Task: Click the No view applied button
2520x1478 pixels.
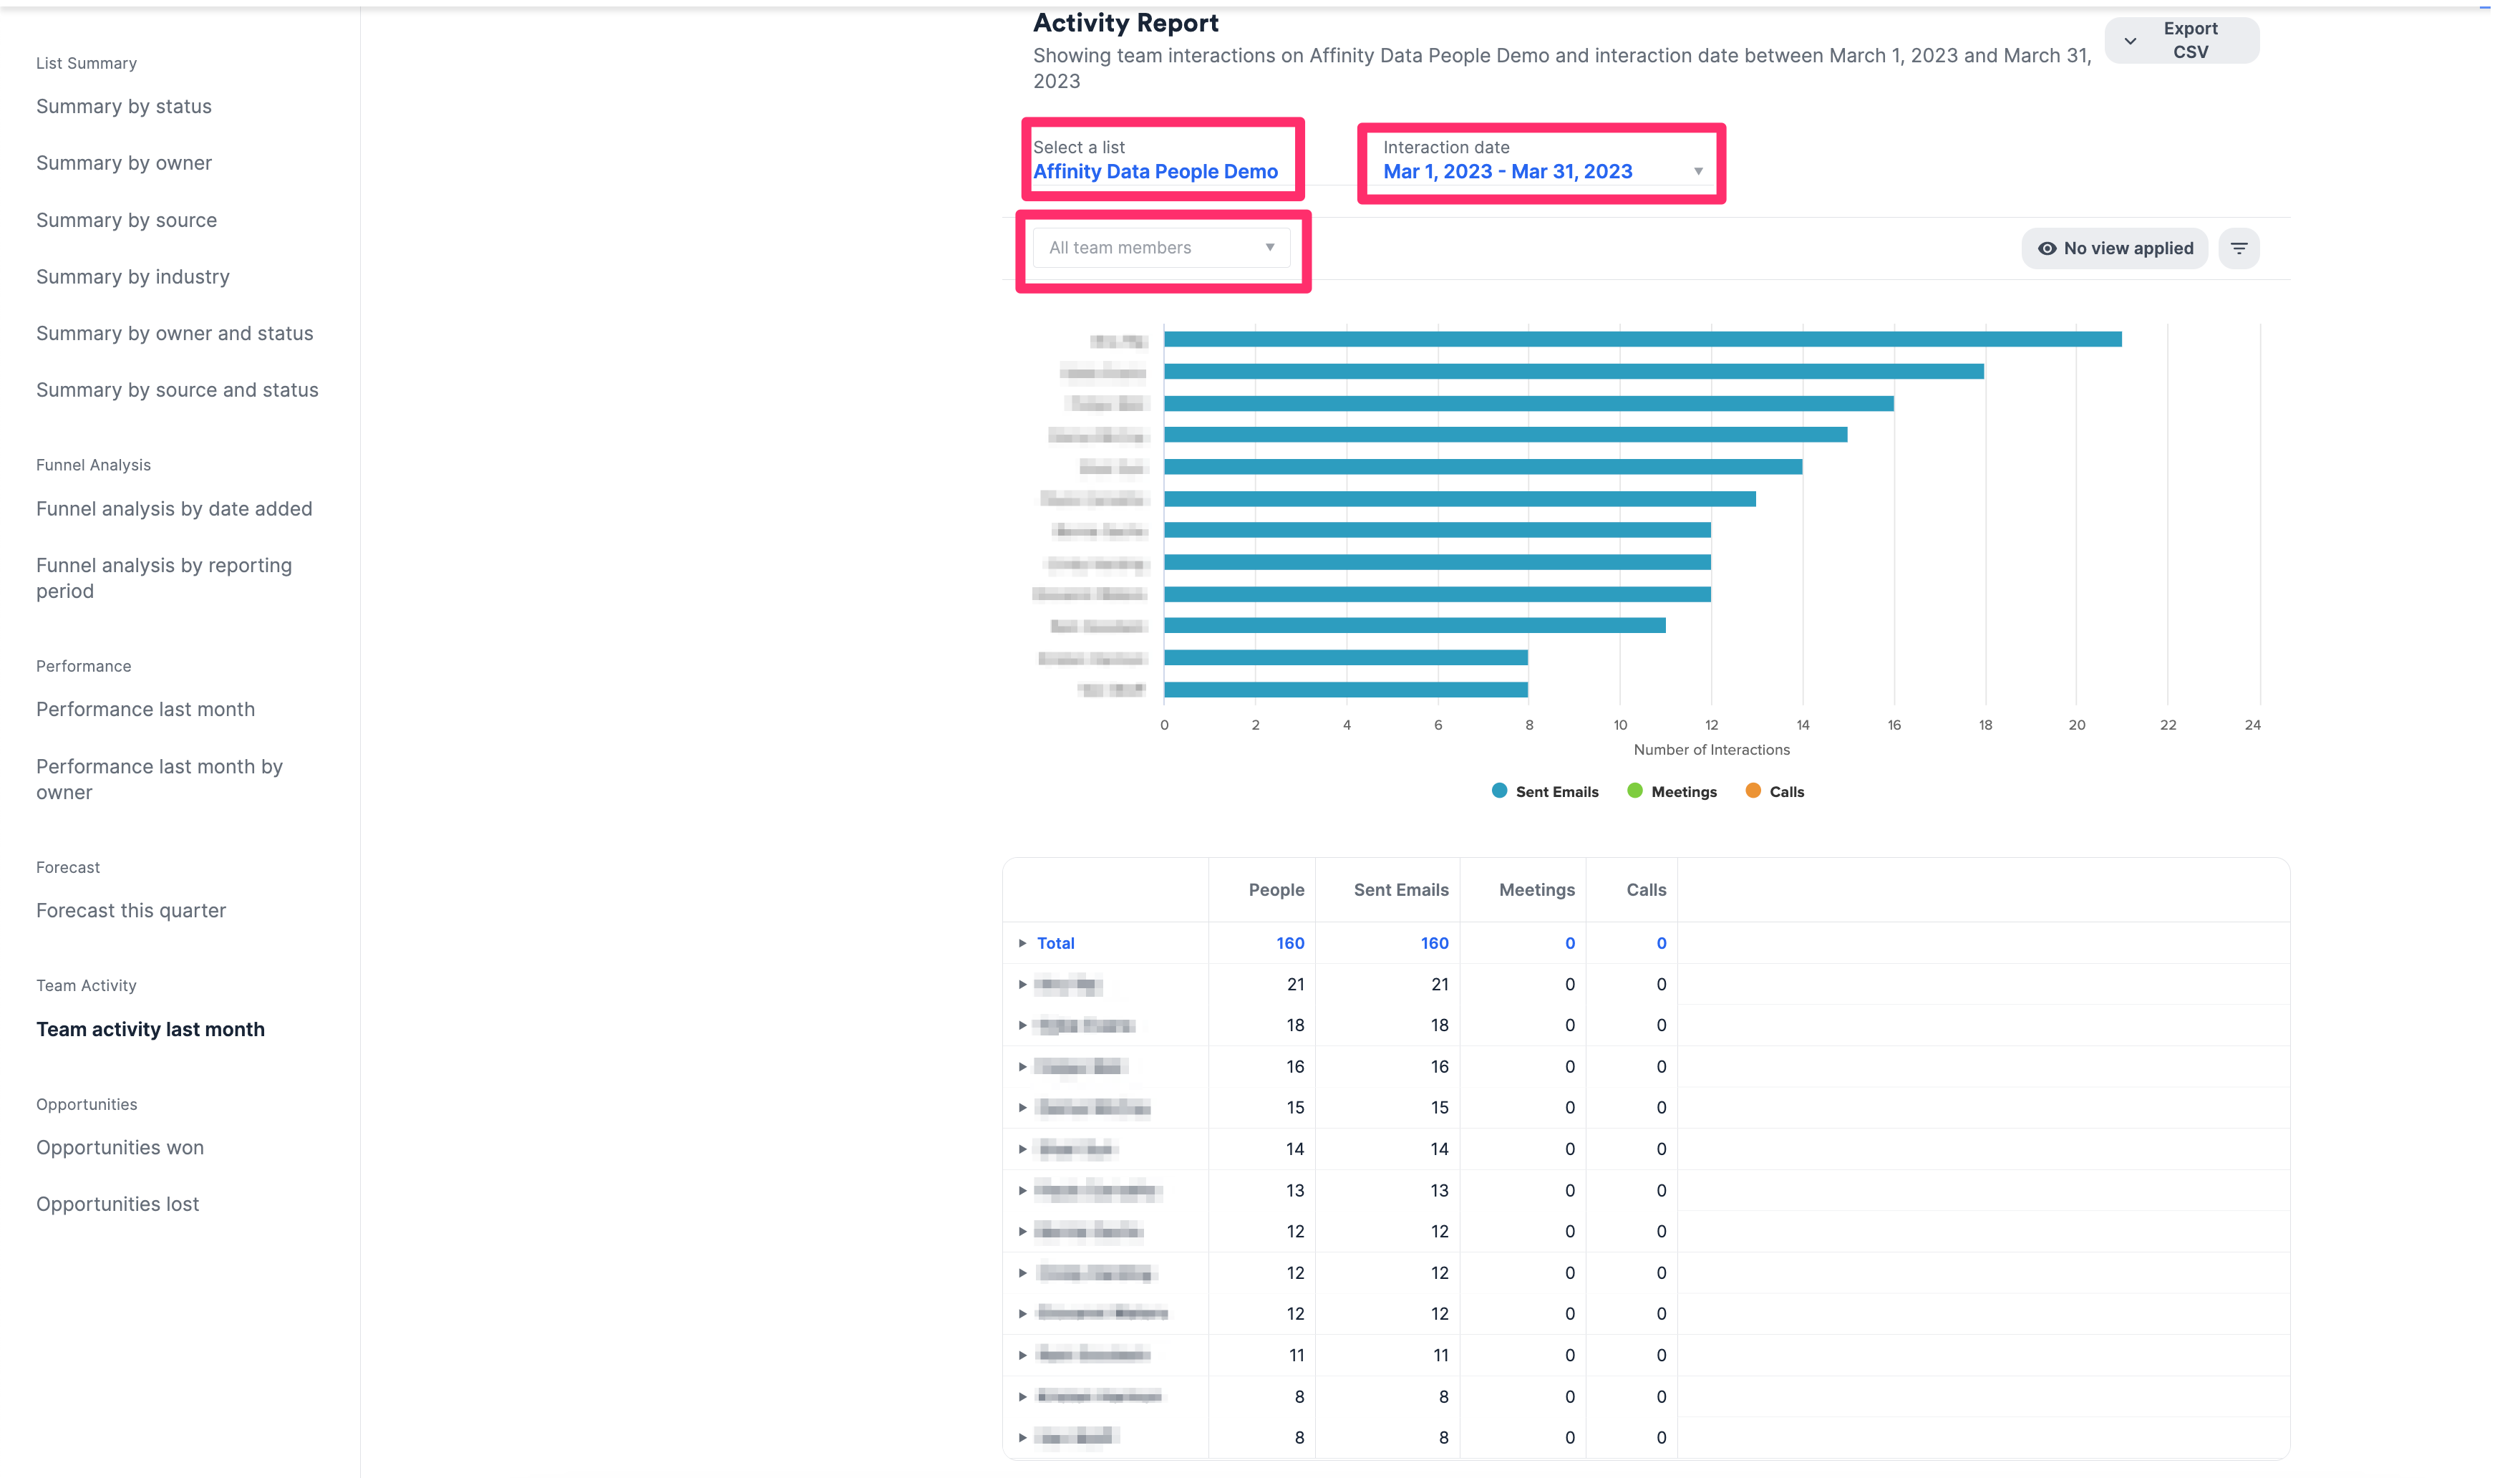Action: pyautogui.click(x=2116, y=248)
